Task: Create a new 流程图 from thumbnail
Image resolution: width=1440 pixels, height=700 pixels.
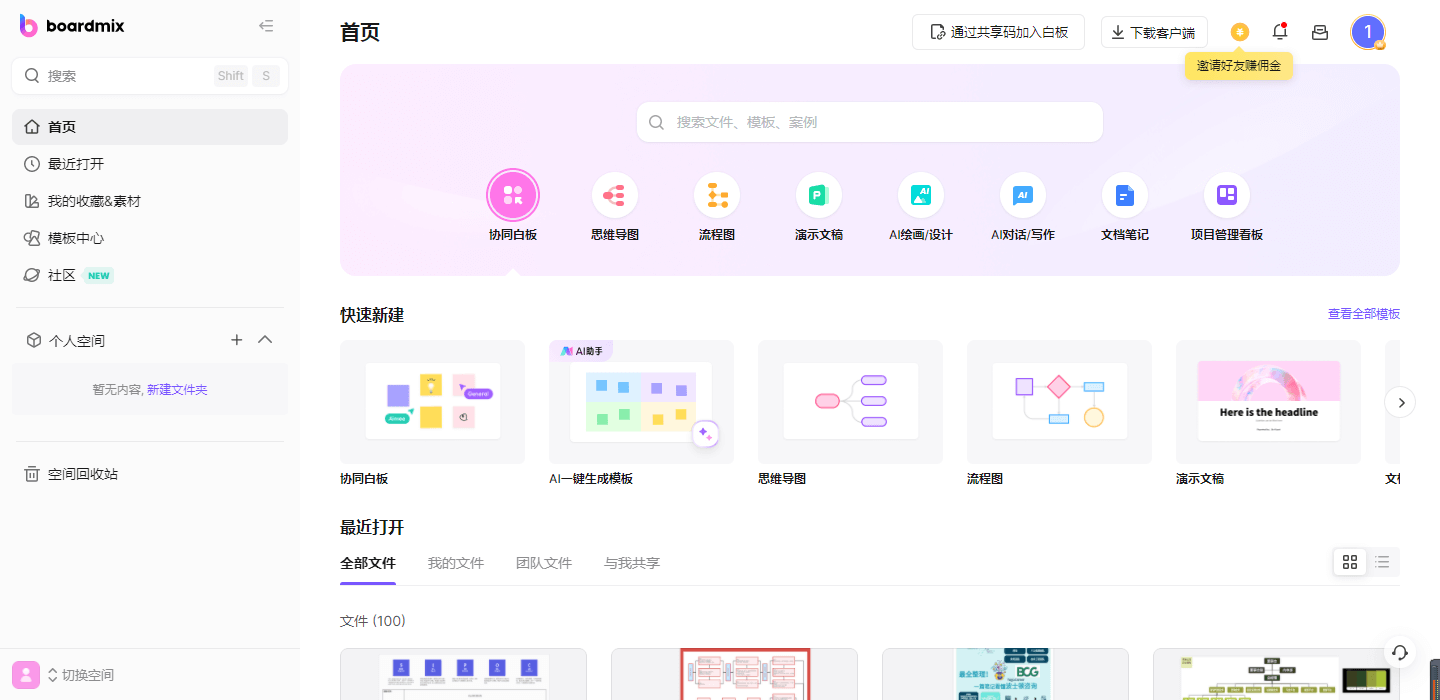Action: click(1059, 402)
